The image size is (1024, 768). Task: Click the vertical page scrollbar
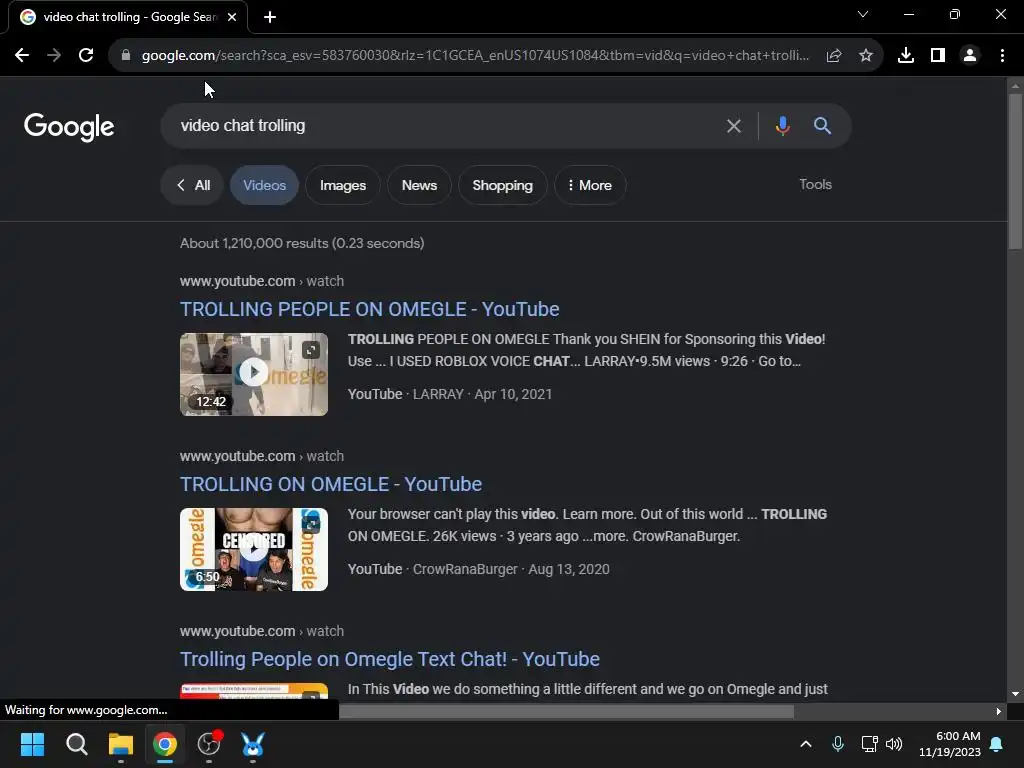pyautogui.click(x=1015, y=171)
